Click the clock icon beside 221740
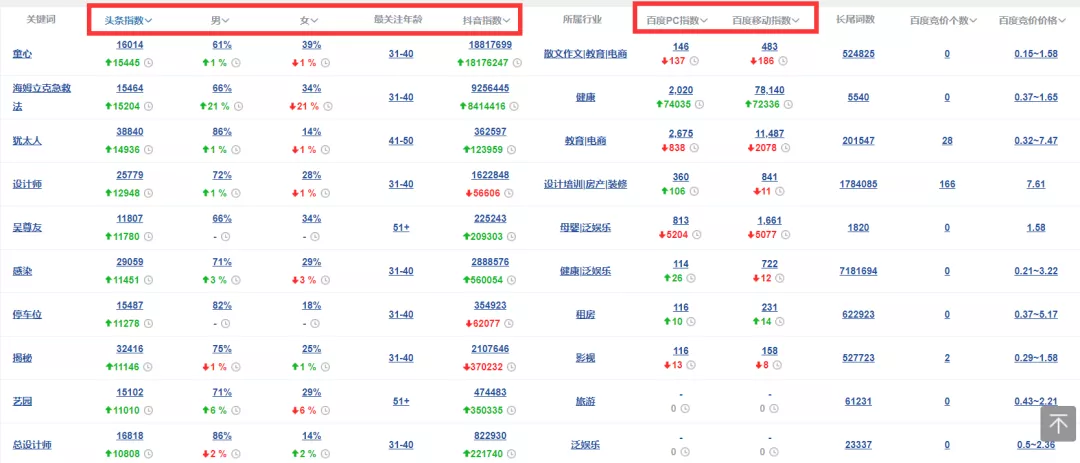The height and width of the screenshot is (463, 1080). click(x=512, y=453)
